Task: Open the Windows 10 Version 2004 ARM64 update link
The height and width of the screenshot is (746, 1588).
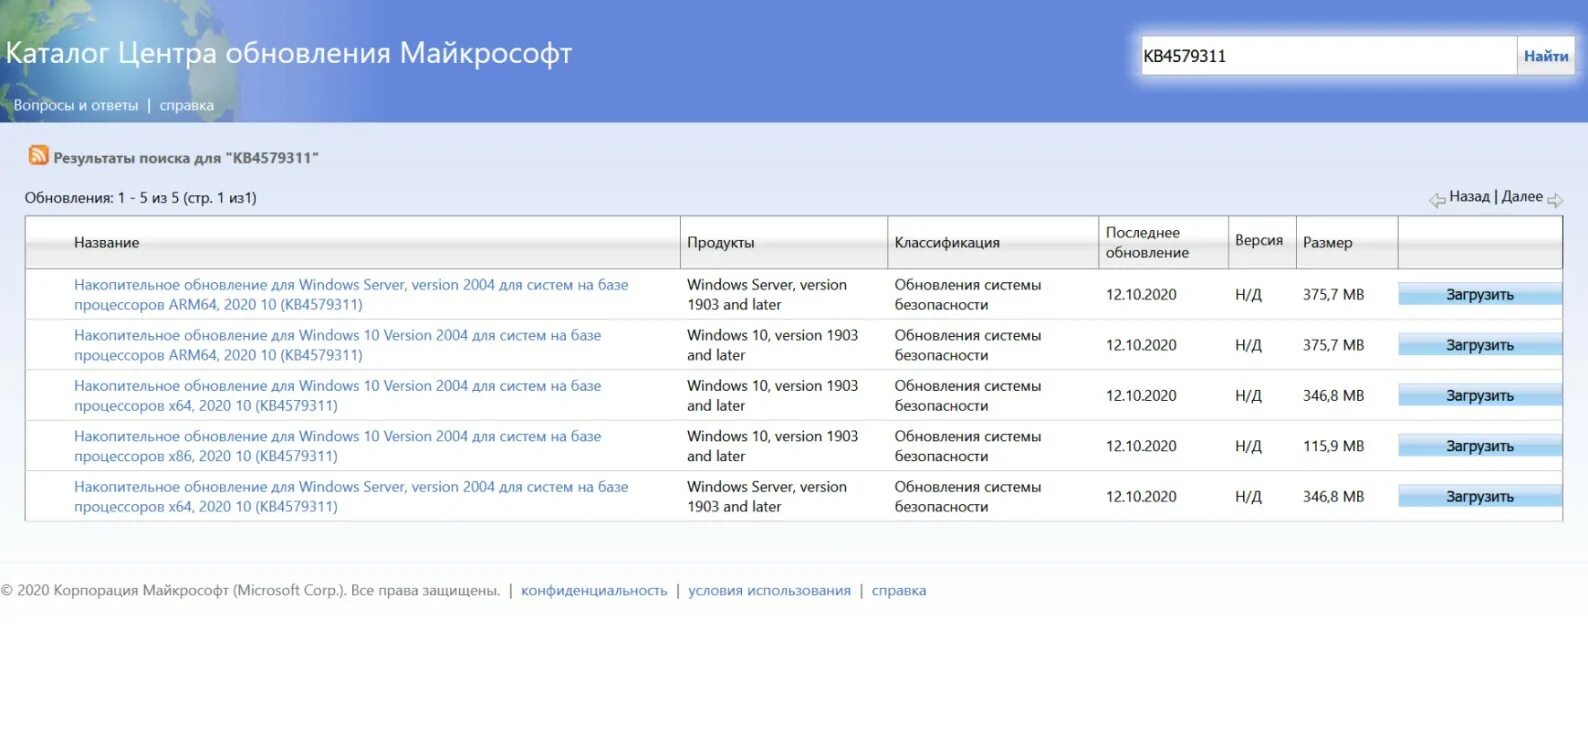Action: point(337,345)
